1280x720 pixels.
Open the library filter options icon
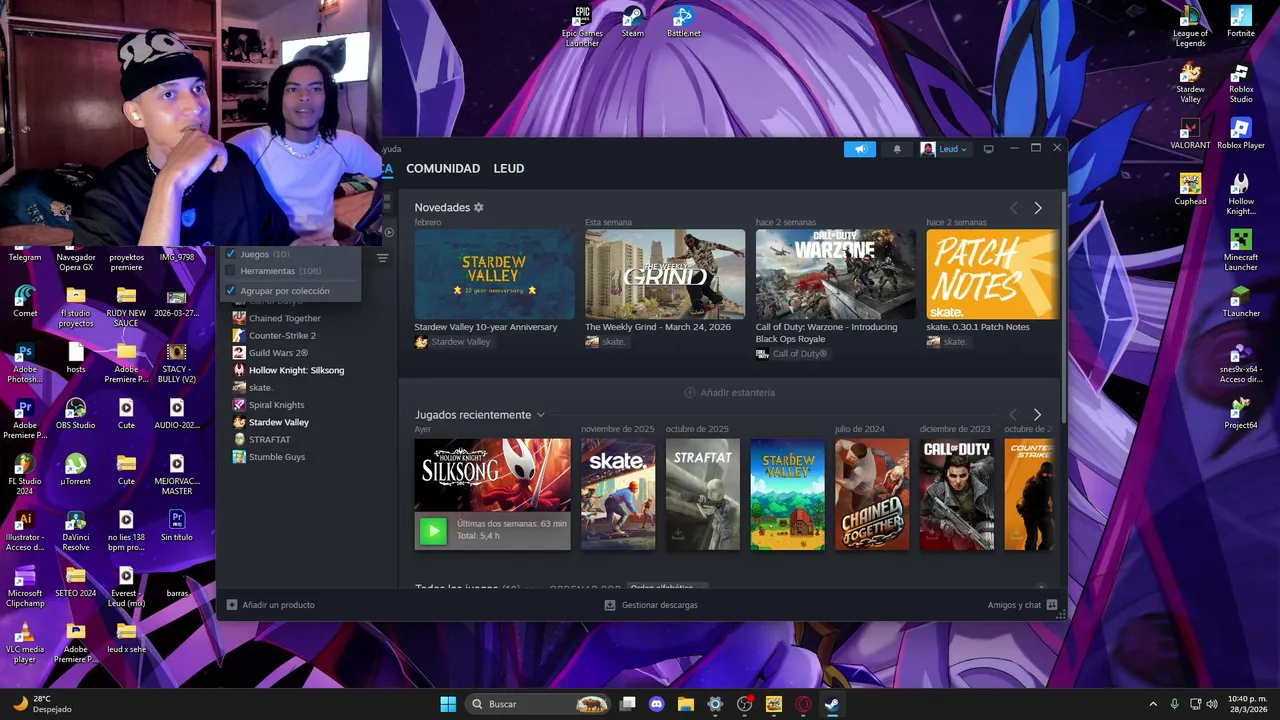[x=382, y=258]
